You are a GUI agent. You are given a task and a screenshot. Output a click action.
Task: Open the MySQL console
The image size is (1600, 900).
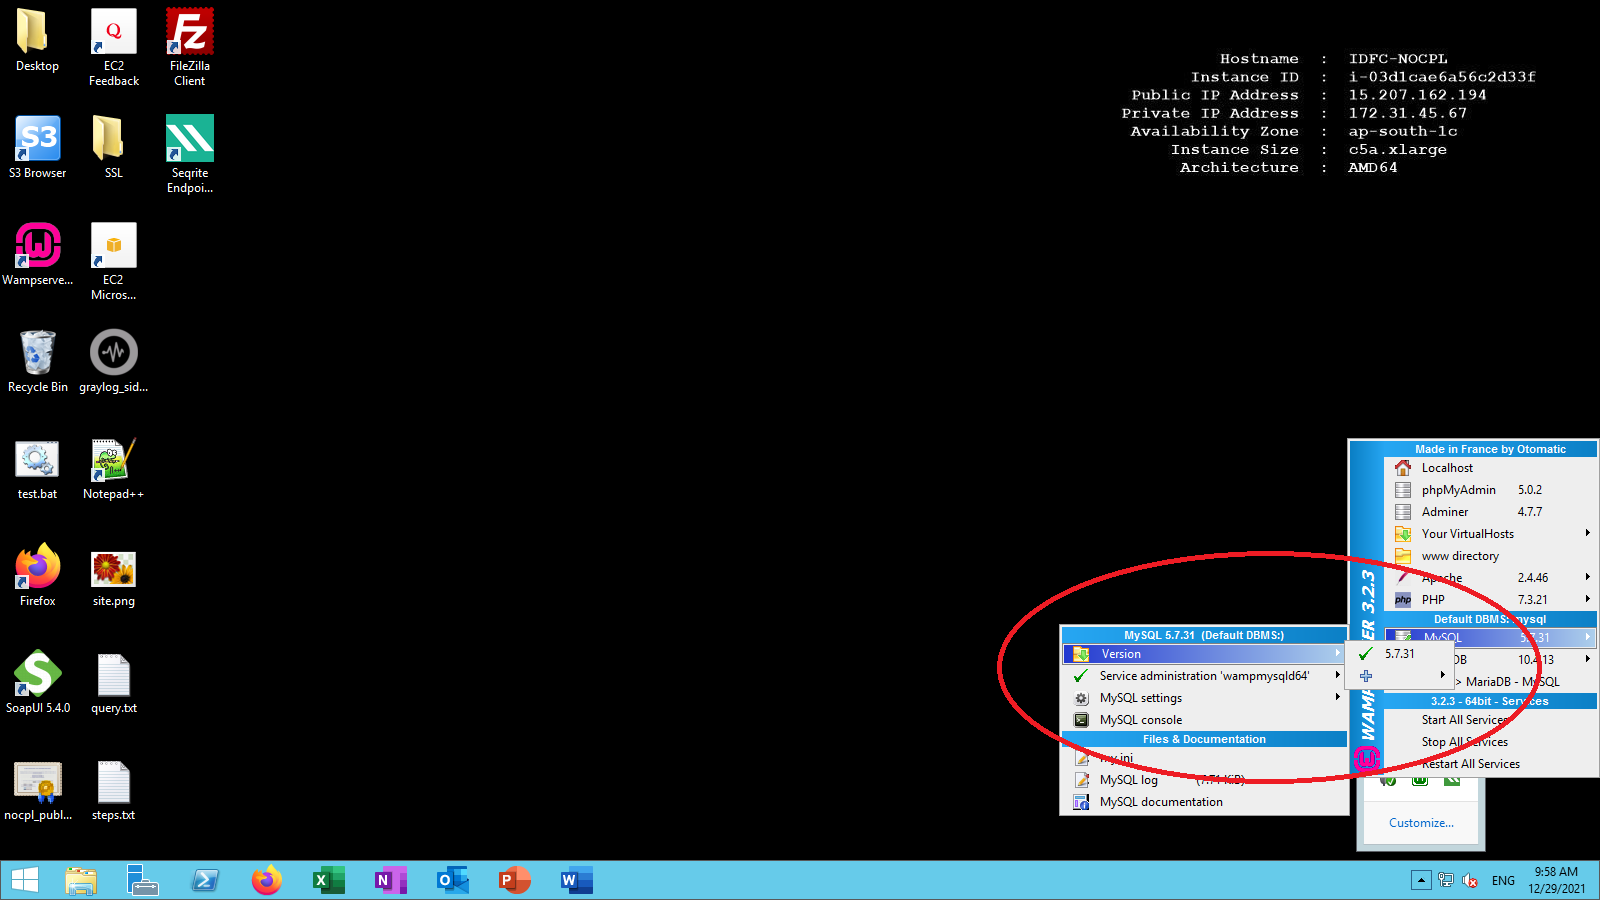click(1204, 720)
